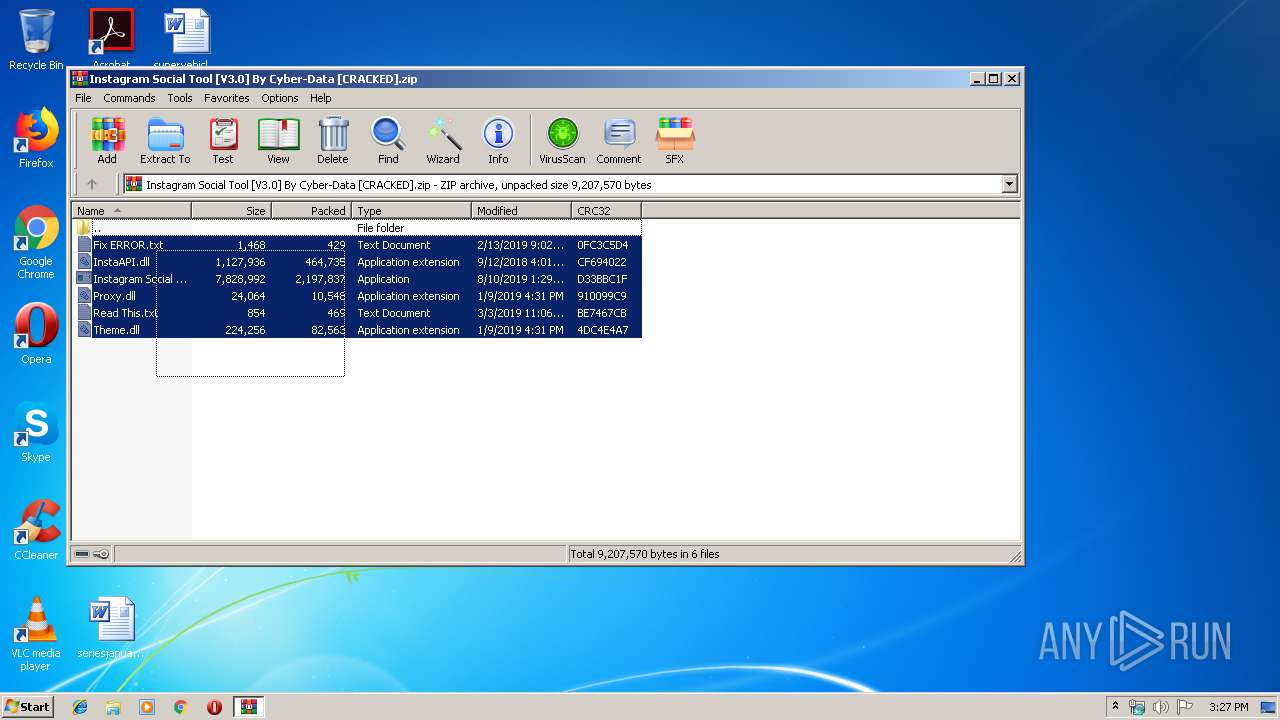Viewport: 1280px width, 720px height.
Task: Click the key password icon in status bar
Action: pyautogui.click(x=101, y=554)
